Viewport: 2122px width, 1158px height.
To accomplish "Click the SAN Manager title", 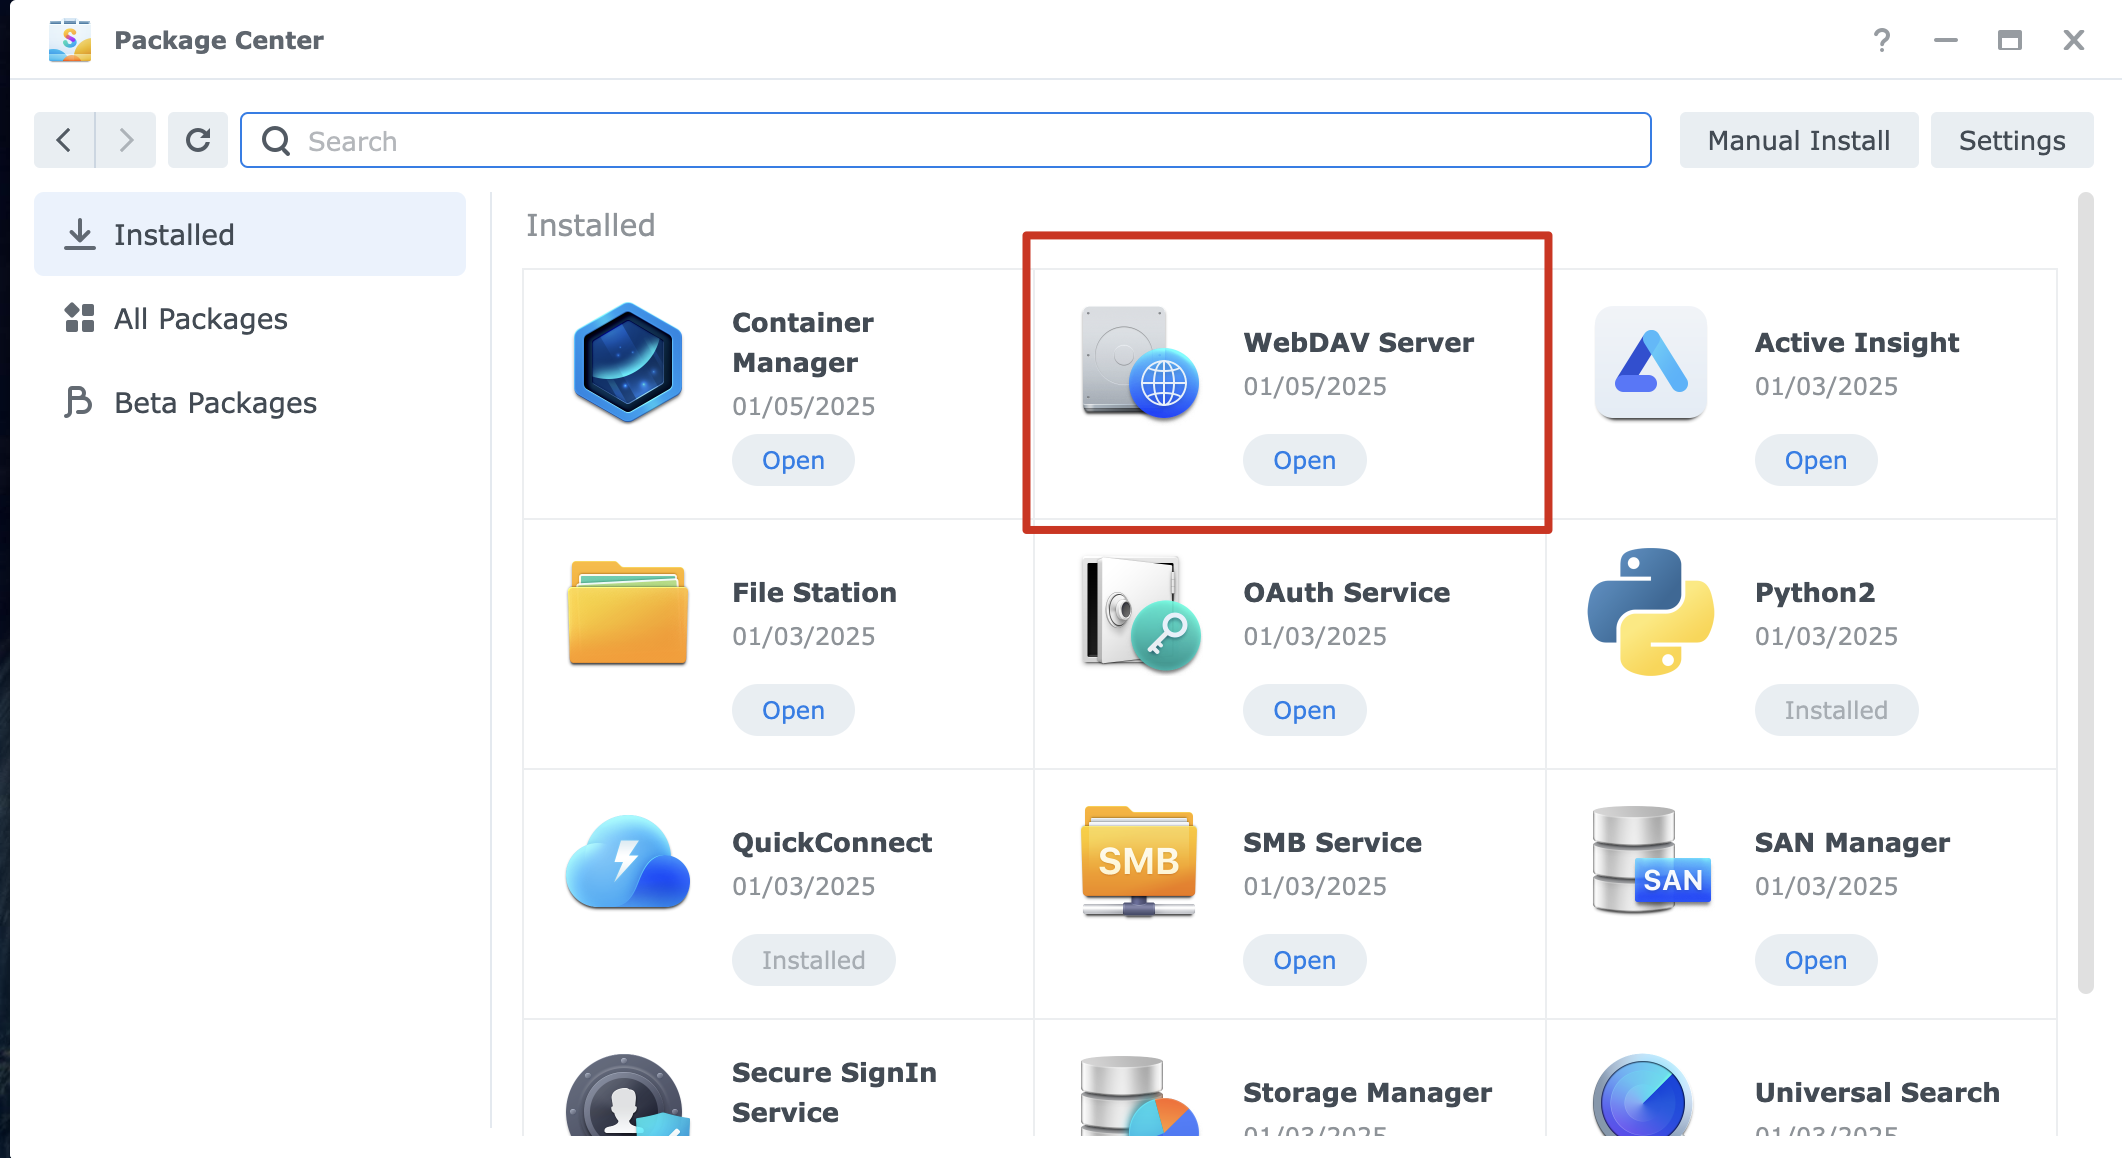I will pyautogui.click(x=1852, y=842).
